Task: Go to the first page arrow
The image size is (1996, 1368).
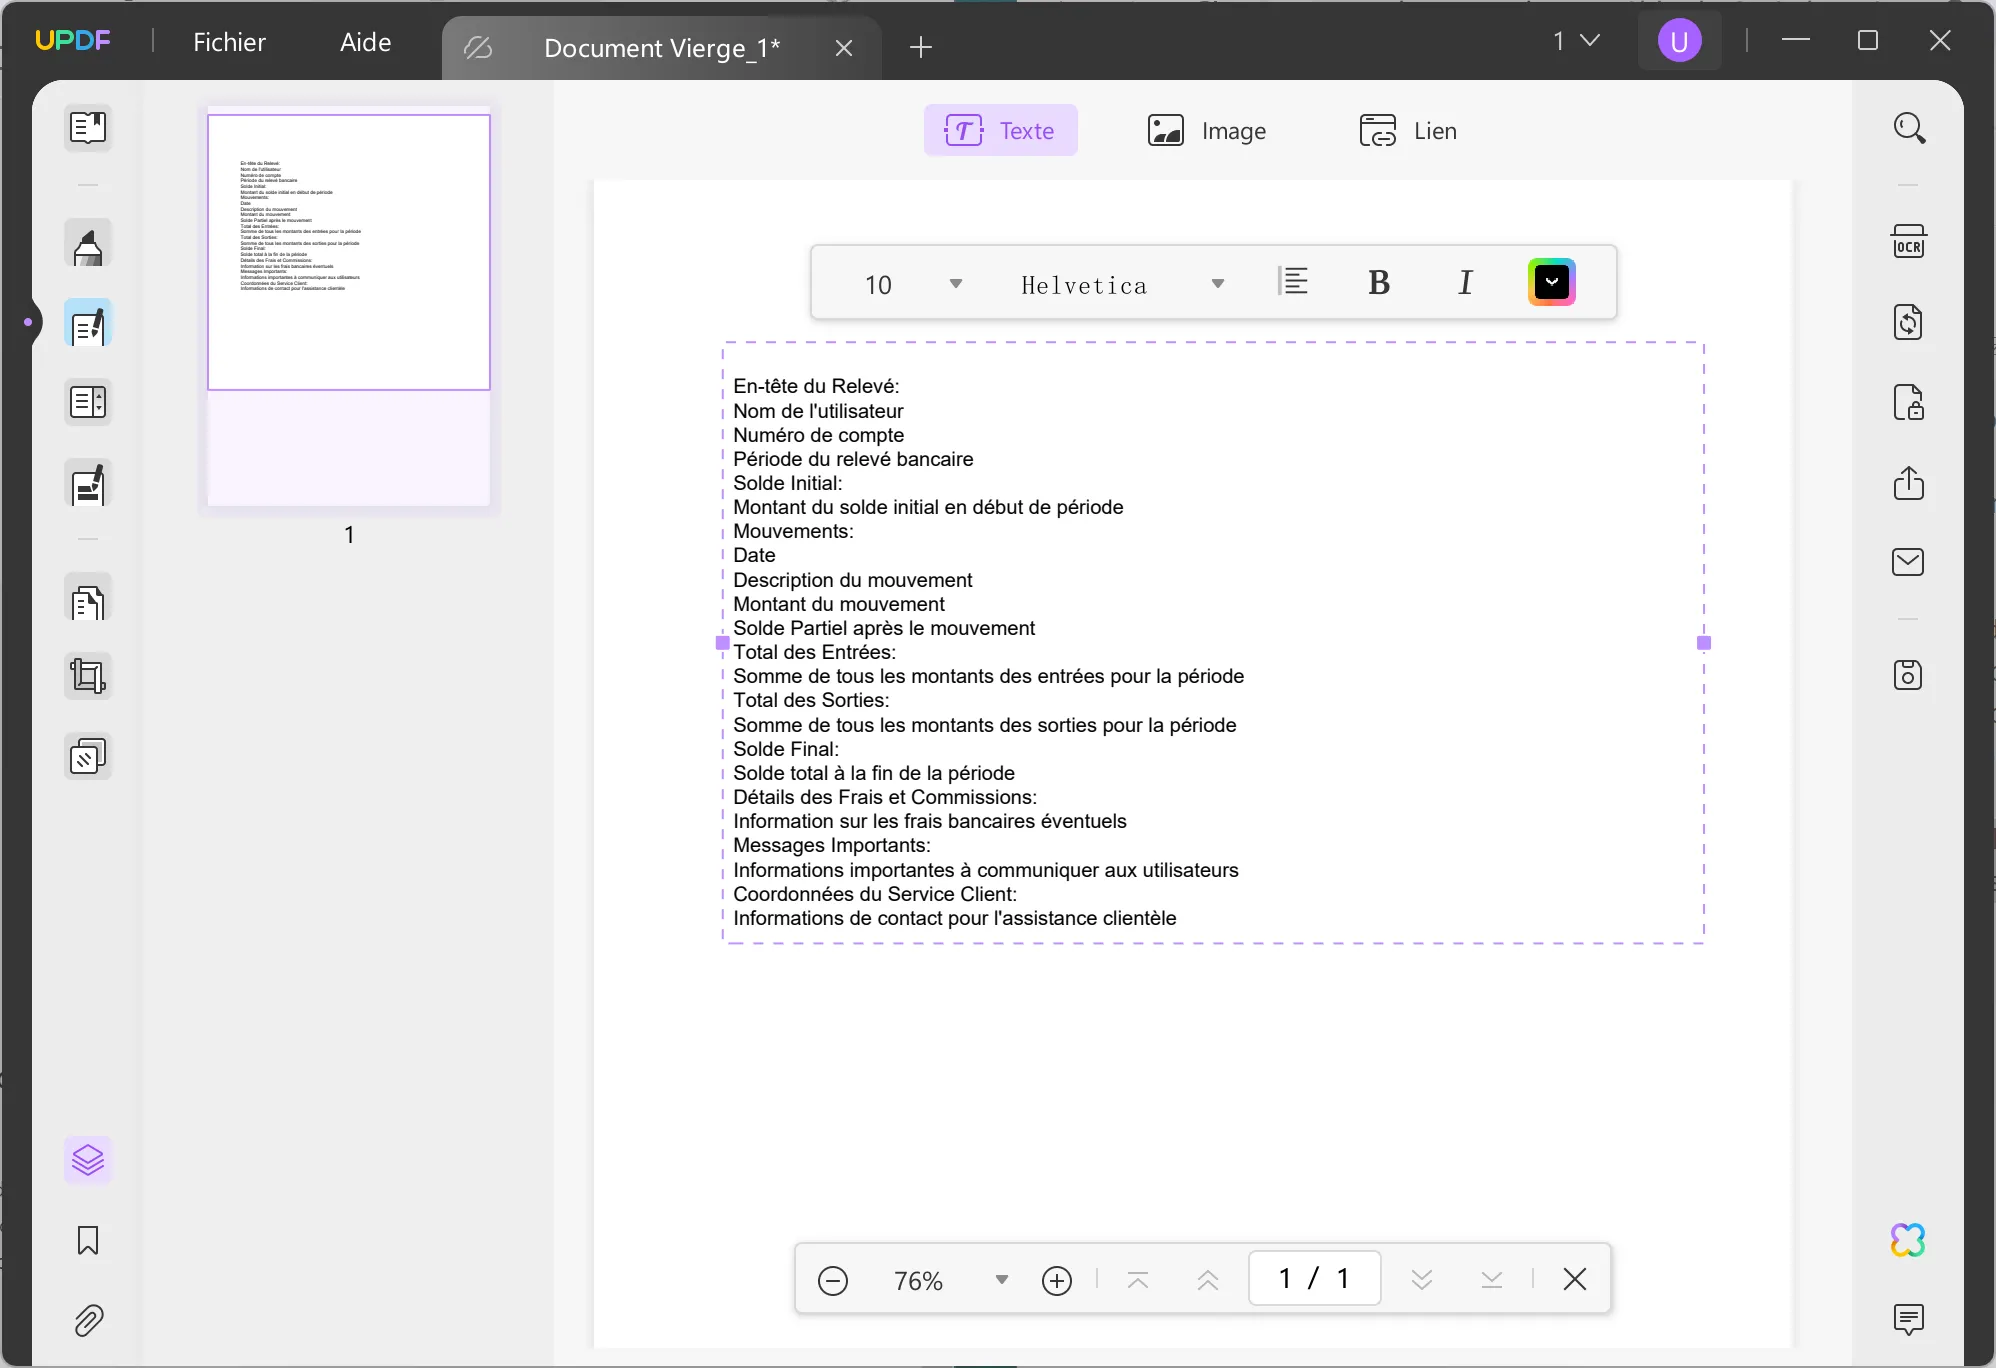Action: click(1138, 1280)
